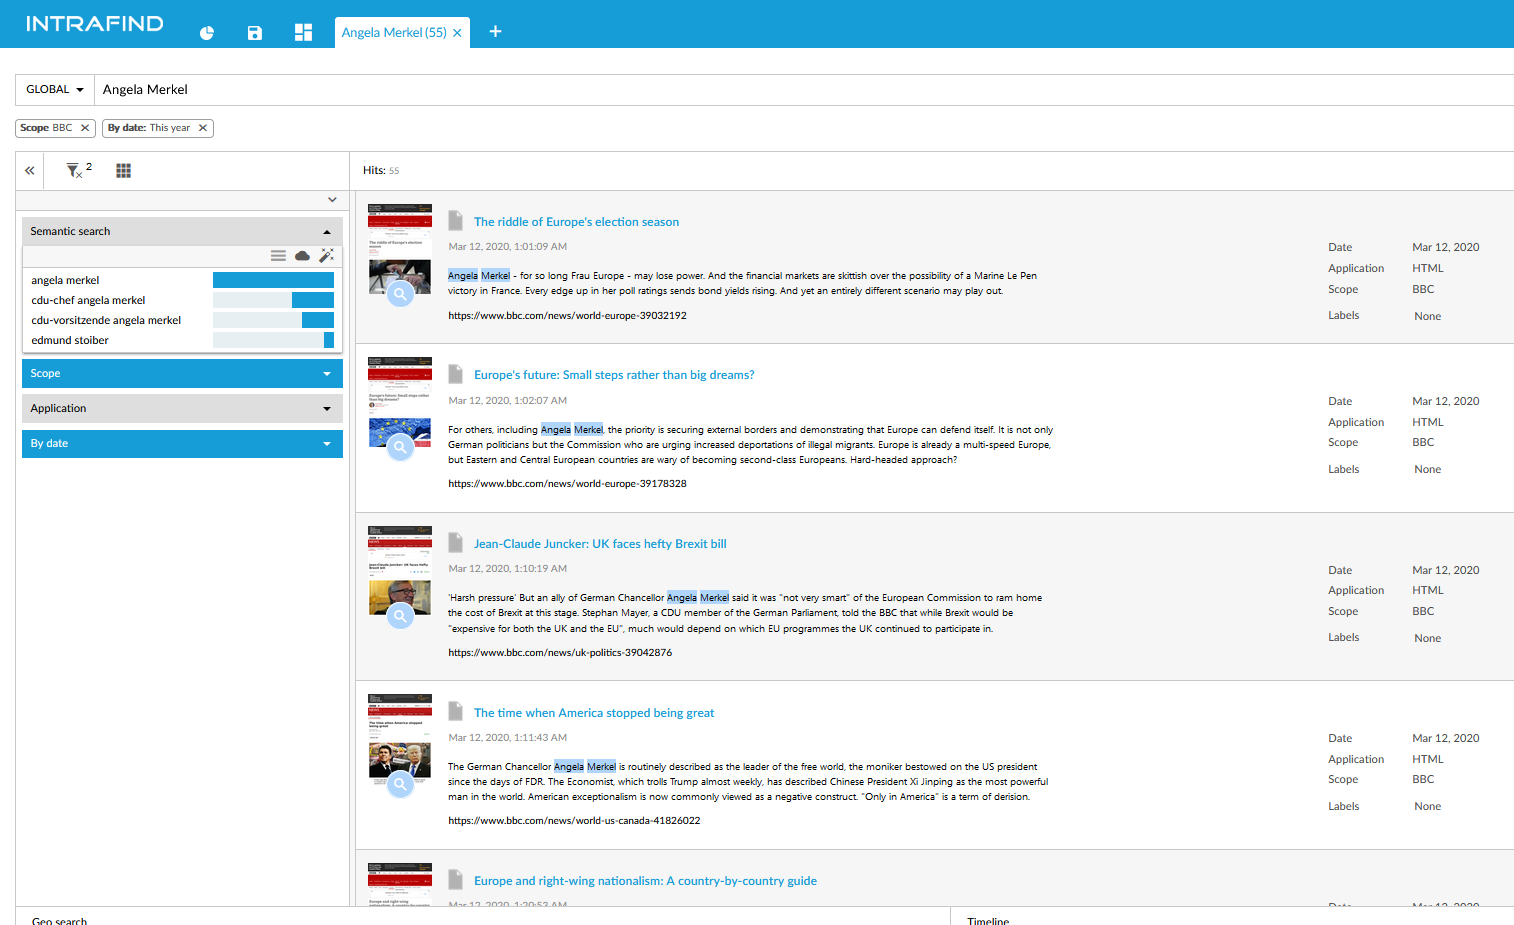1514x925 pixels.
Task: Open the GLOBAL search scope dropdown
Action: (55, 90)
